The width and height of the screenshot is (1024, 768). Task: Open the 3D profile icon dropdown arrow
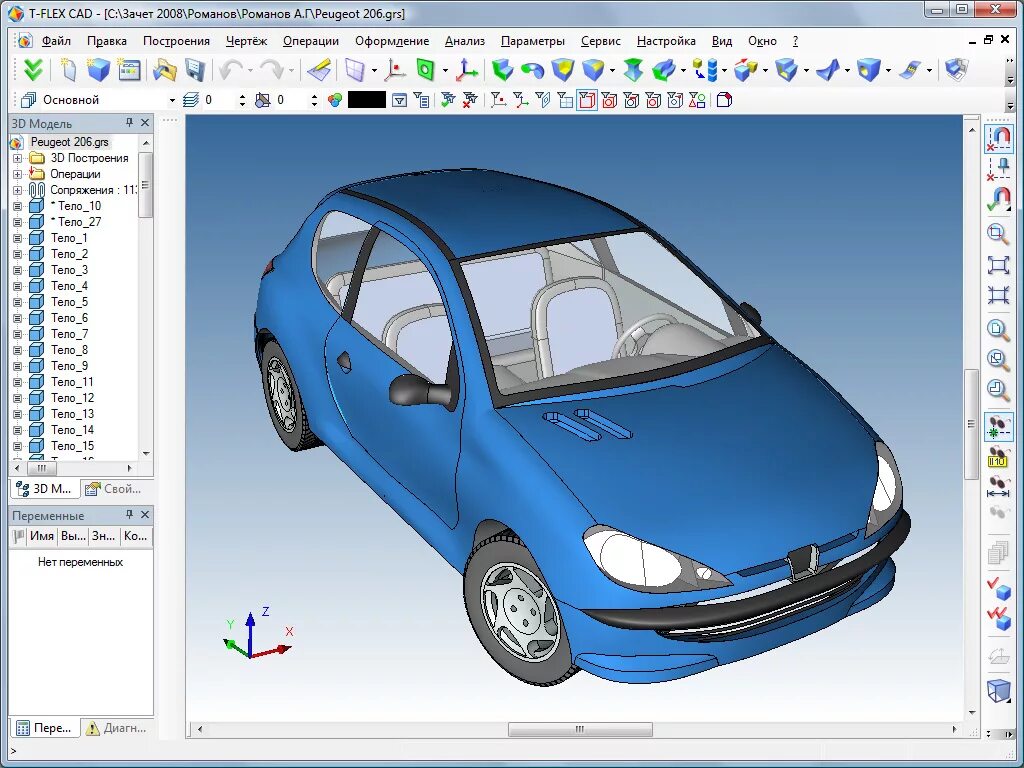click(445, 70)
